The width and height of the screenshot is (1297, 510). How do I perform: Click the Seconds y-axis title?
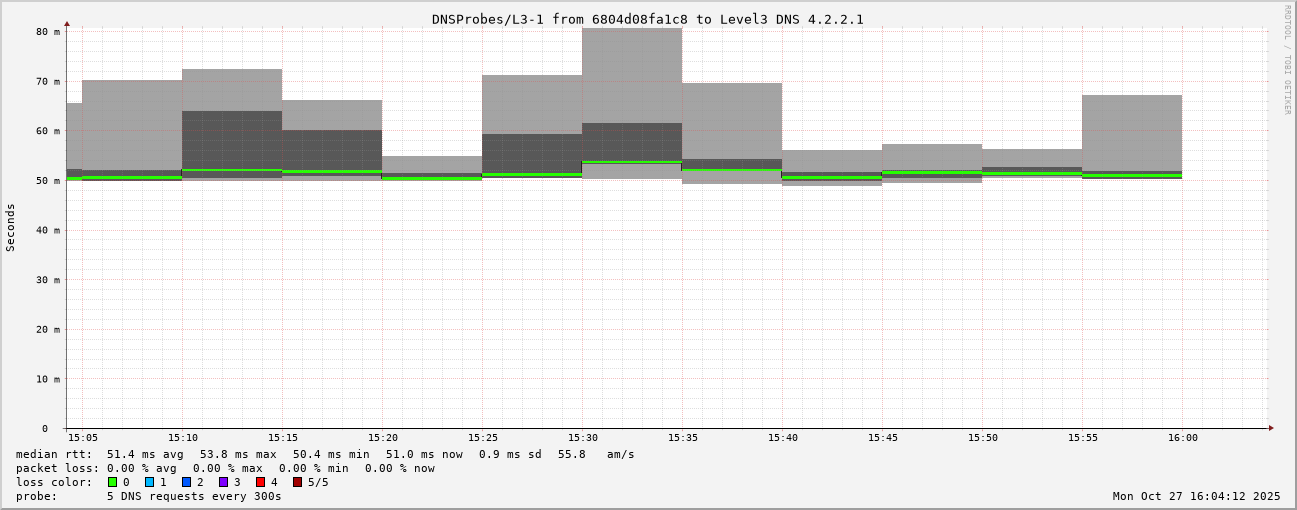pos(11,228)
